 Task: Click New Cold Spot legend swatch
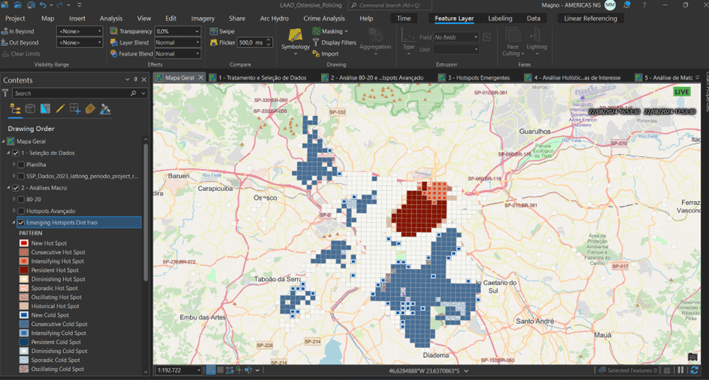pos(24,315)
